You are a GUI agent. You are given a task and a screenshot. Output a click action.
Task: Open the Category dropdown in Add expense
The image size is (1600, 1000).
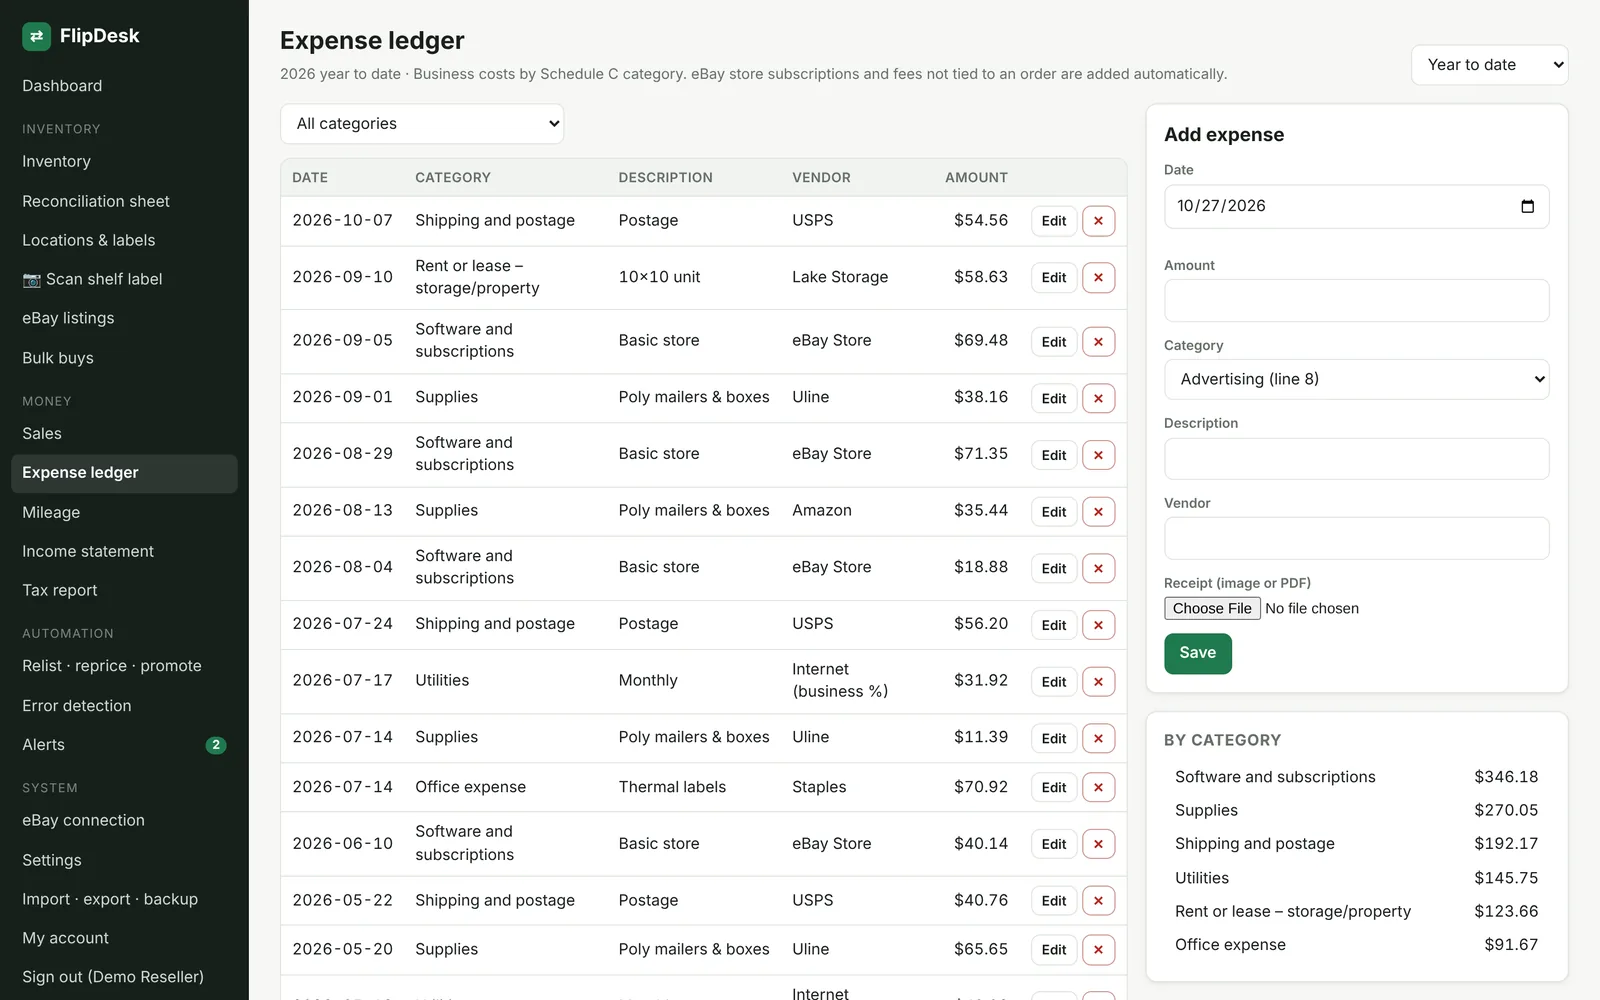(1356, 379)
